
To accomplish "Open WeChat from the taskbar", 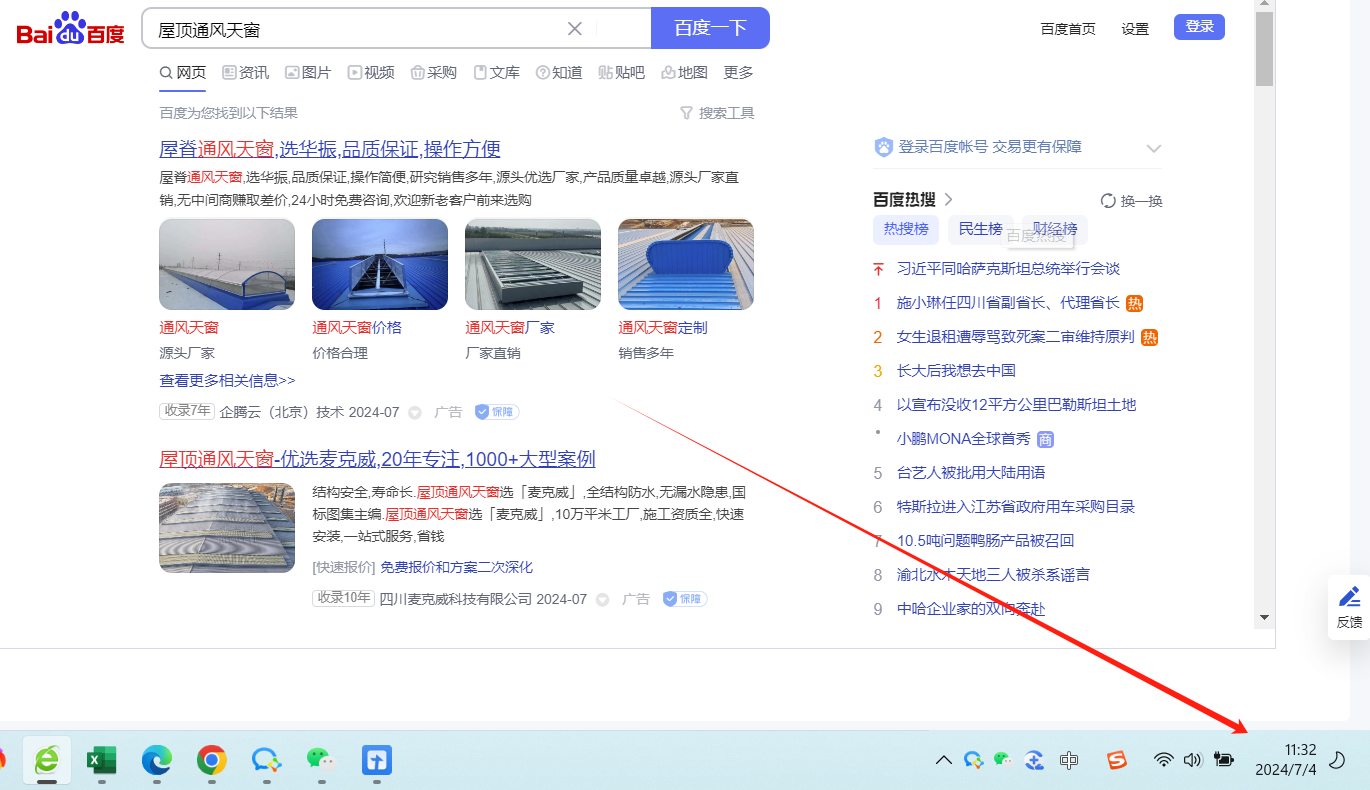I will click(320, 761).
